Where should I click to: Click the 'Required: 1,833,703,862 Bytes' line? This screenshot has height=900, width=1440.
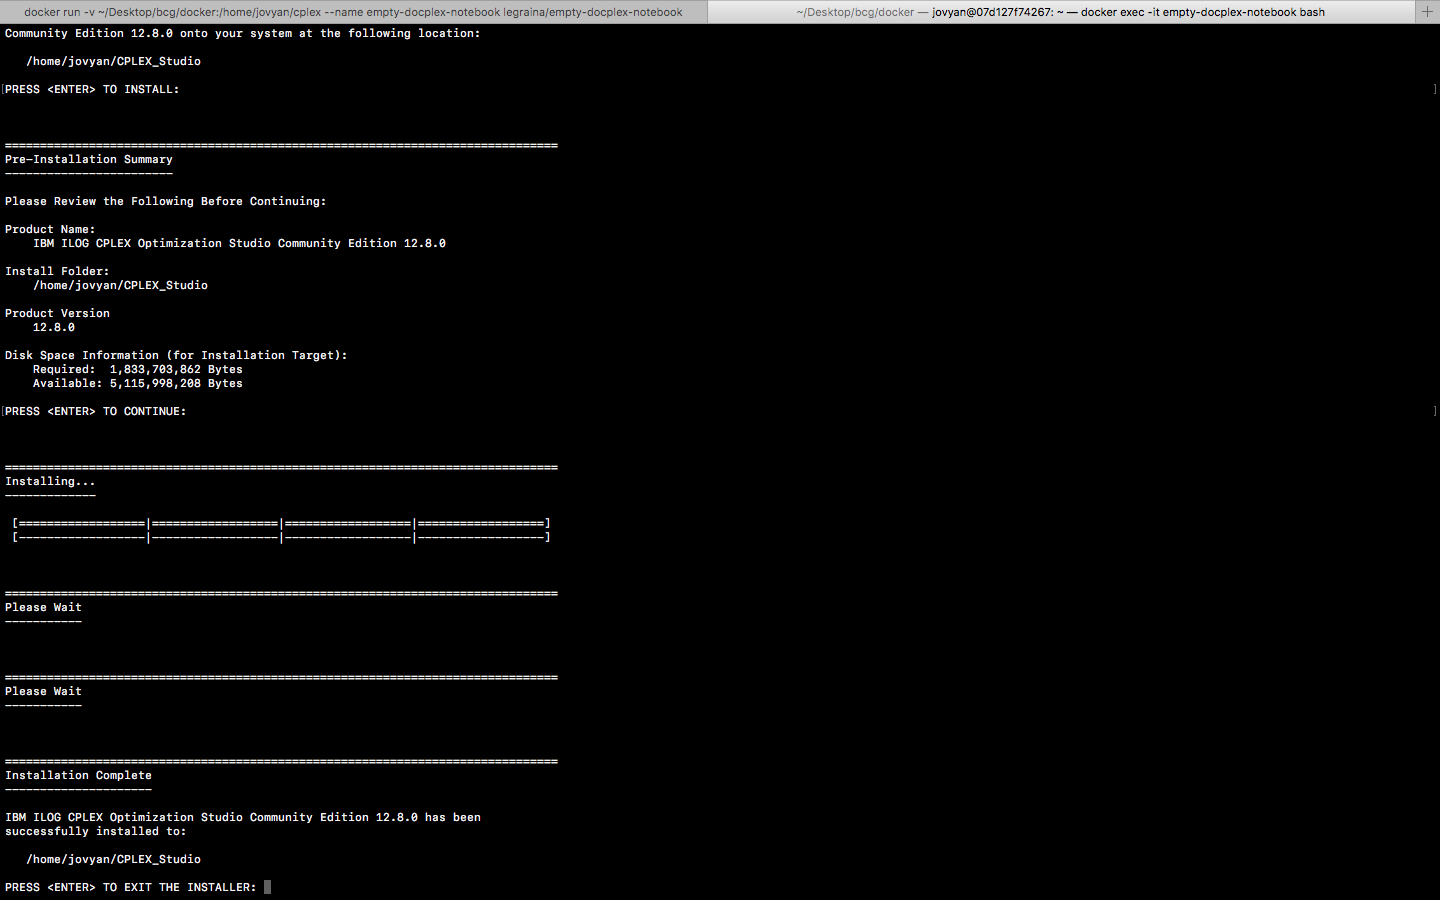click(x=138, y=369)
